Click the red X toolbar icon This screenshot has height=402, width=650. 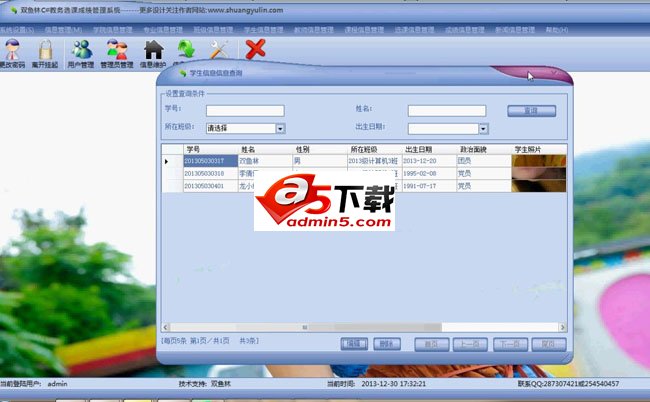[255, 49]
